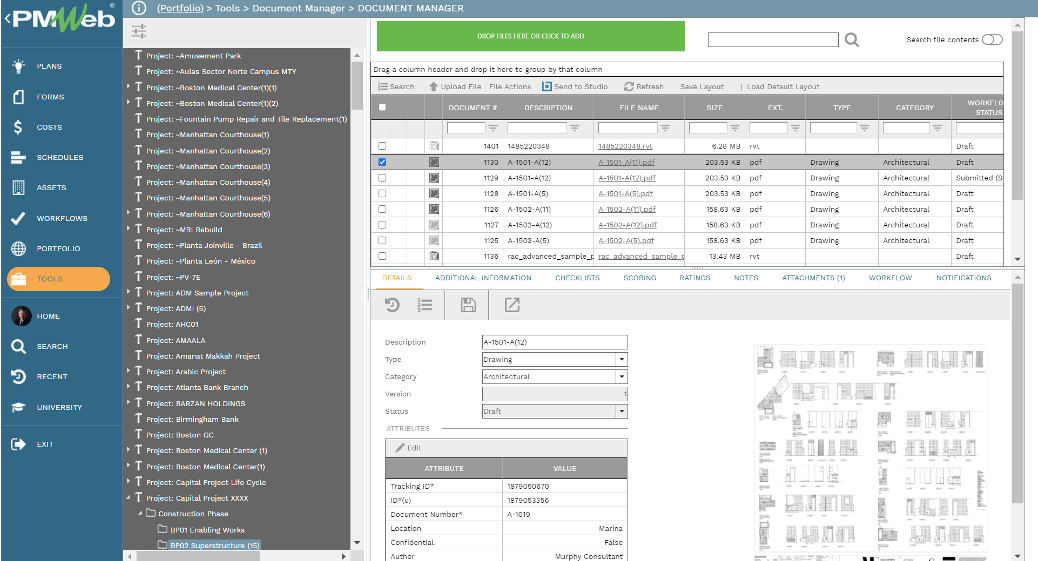Click the magnifier search icon beside search box
Viewport: 1038px width, 561px height.
point(851,40)
